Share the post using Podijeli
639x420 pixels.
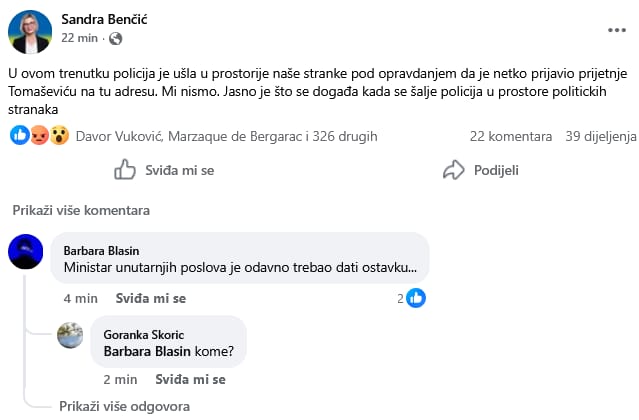click(481, 170)
